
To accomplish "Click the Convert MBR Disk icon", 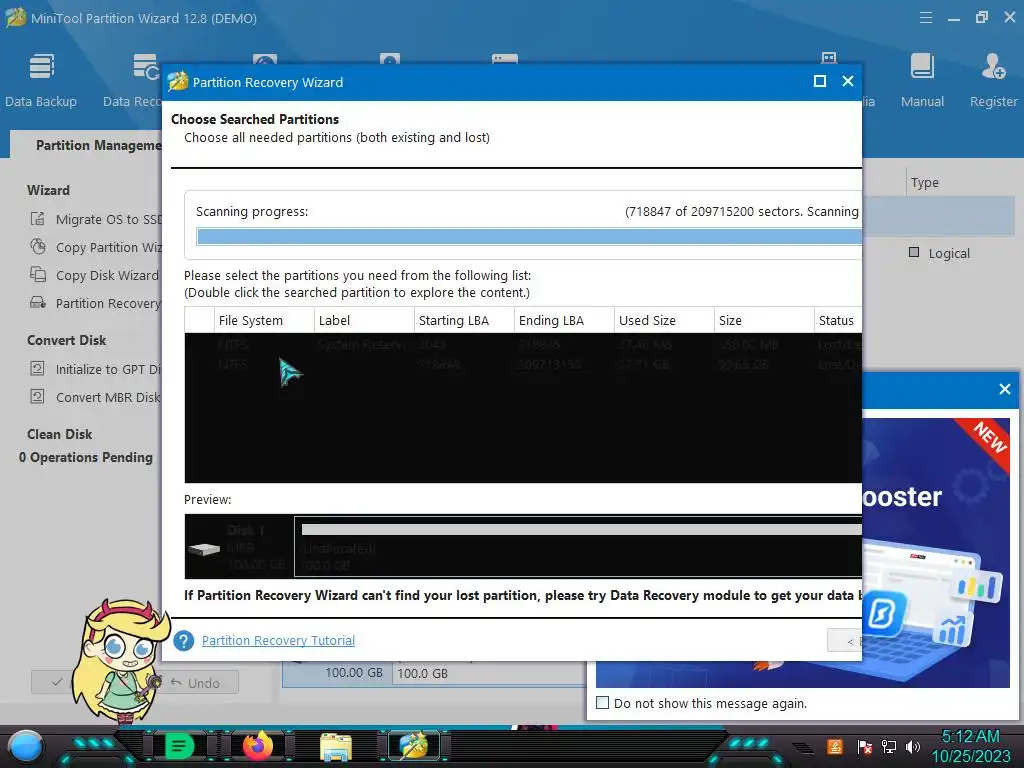I will 38,397.
